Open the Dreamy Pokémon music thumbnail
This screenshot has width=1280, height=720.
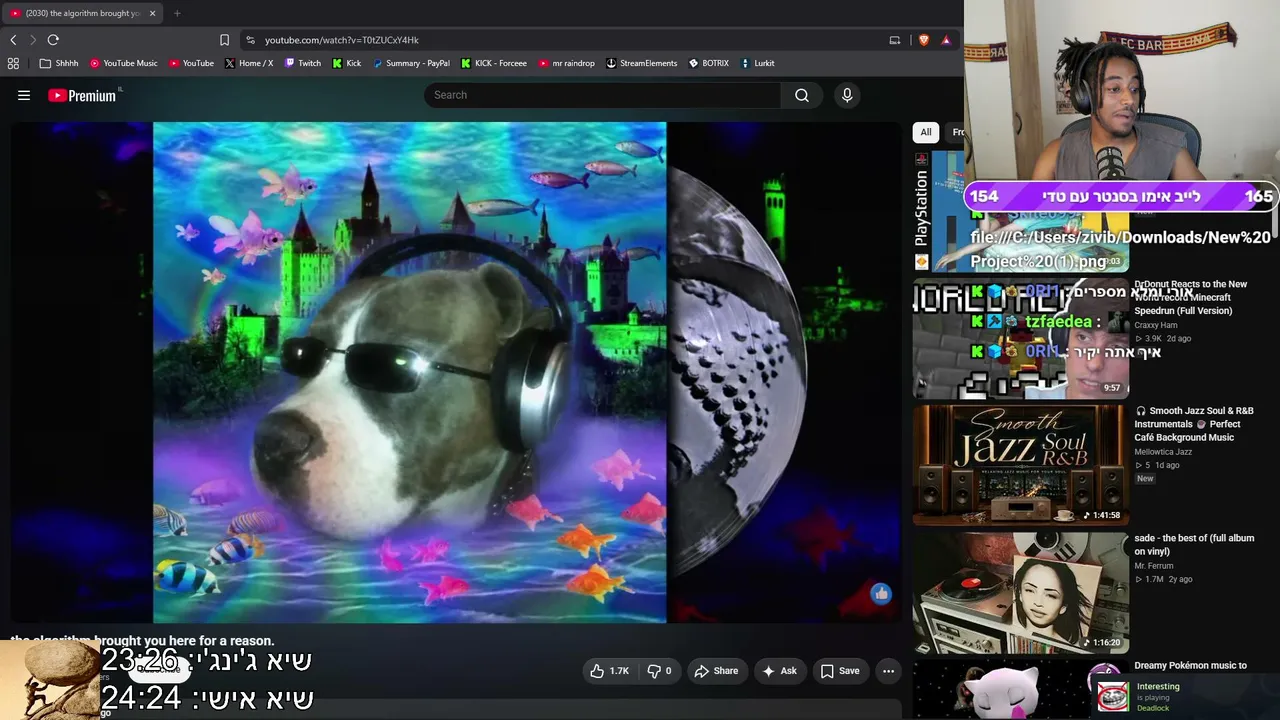(x=1021, y=690)
